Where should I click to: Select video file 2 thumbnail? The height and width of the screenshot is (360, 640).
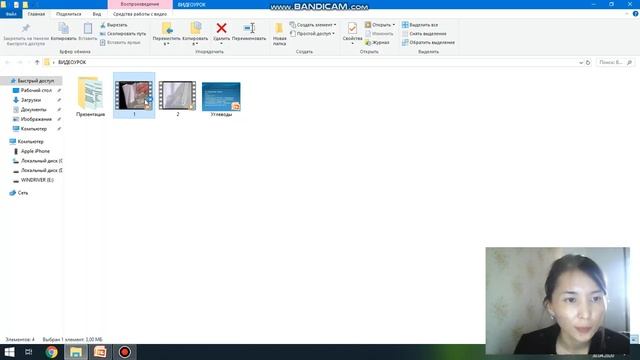(x=178, y=96)
